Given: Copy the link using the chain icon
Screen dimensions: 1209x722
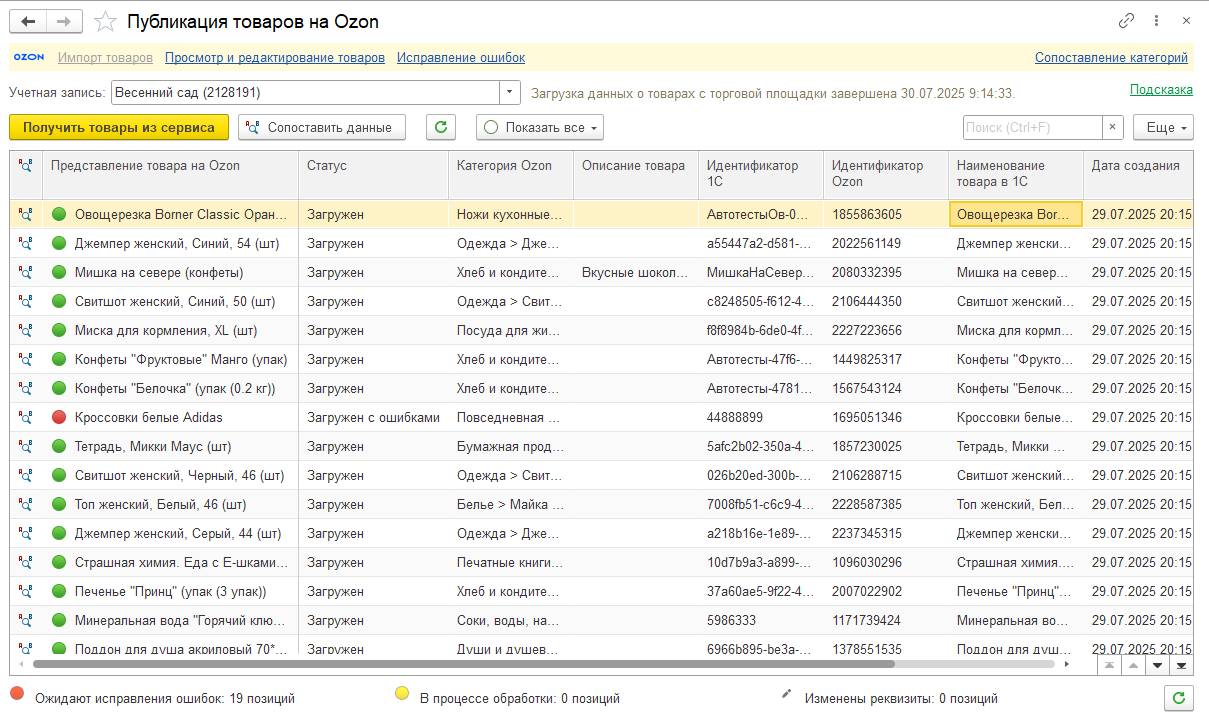Looking at the screenshot, I should (x=1127, y=21).
